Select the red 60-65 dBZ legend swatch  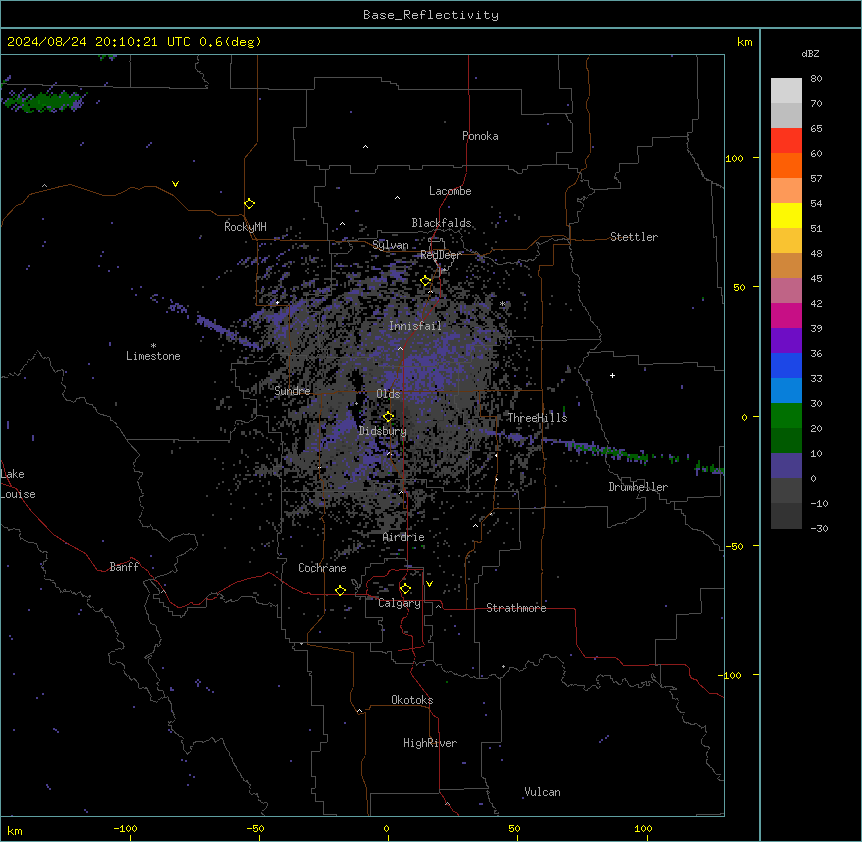(786, 140)
